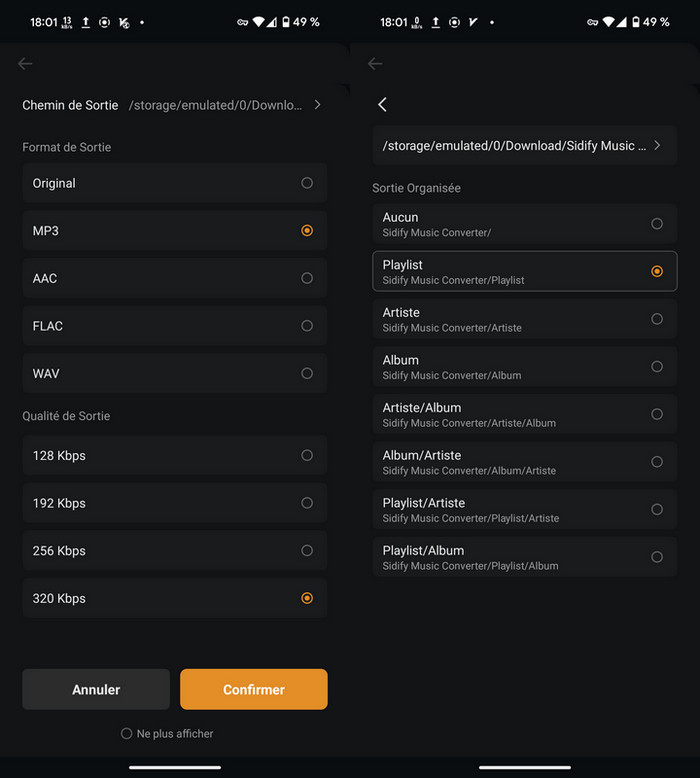Image resolution: width=700 pixels, height=778 pixels.
Task: Tap the white back chevron above storage path
Action: click(382, 105)
